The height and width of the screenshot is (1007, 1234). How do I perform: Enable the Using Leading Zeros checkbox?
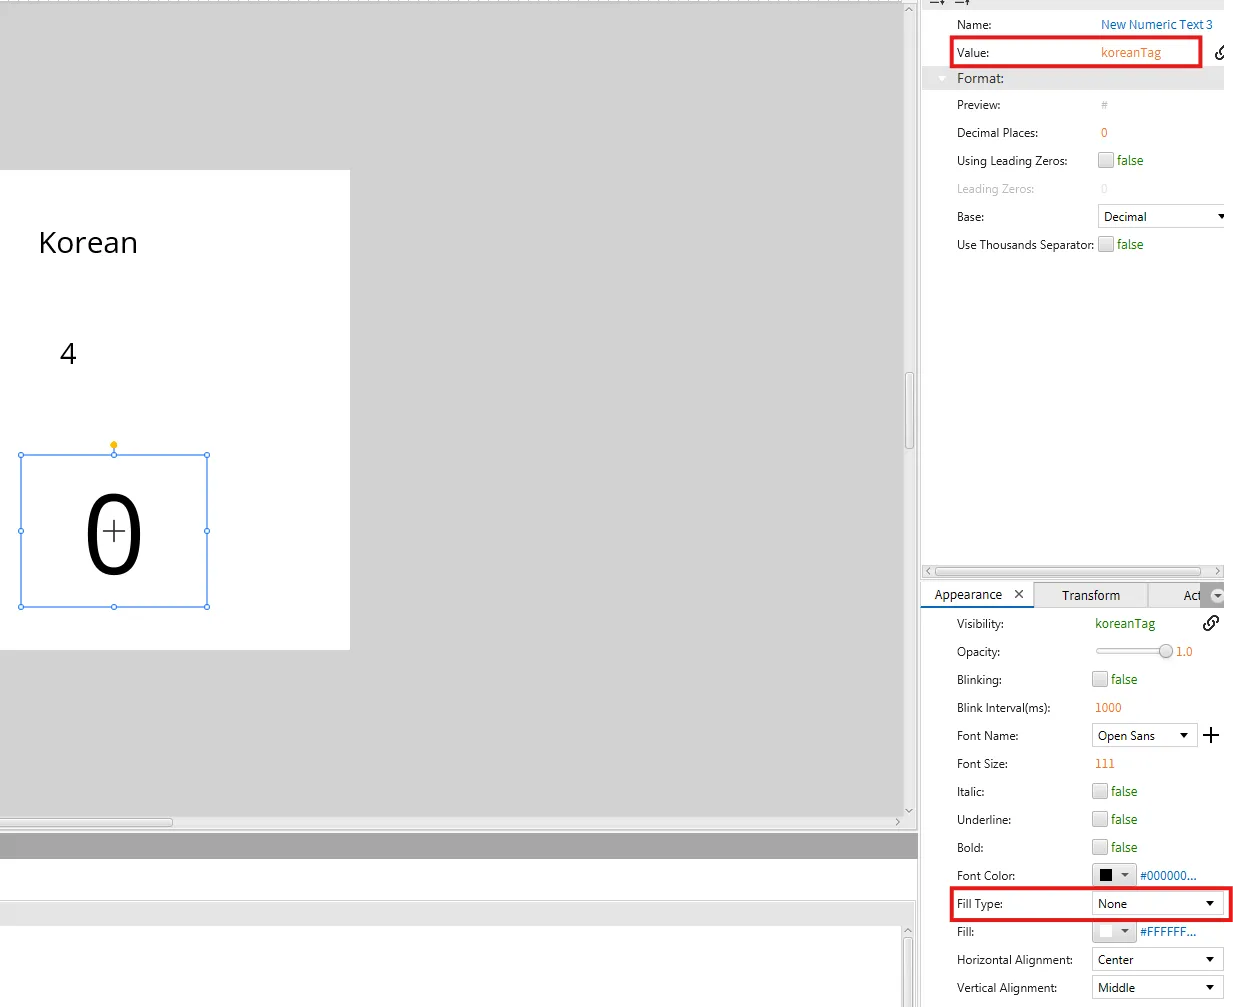[x=1106, y=160]
